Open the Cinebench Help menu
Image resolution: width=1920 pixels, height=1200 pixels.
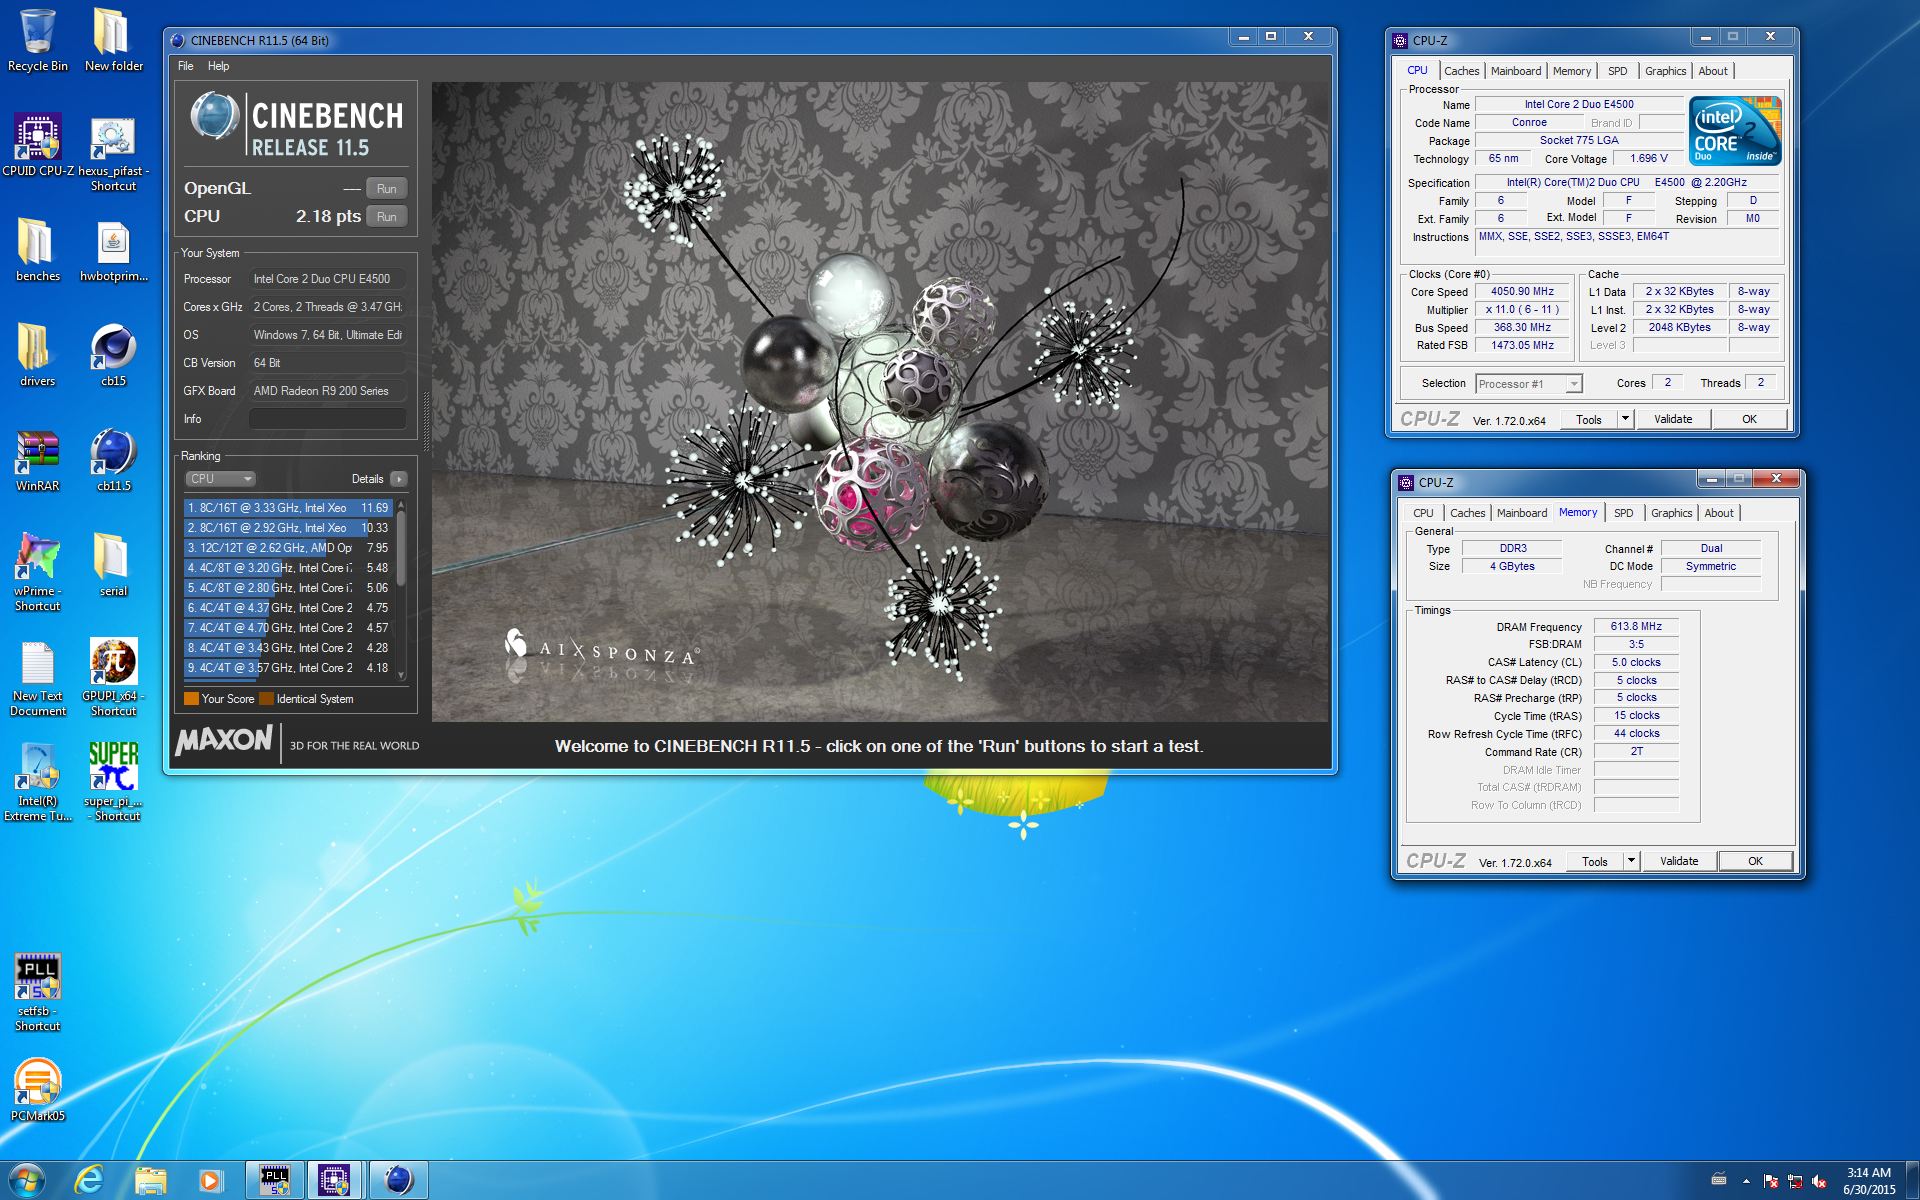[x=218, y=66]
